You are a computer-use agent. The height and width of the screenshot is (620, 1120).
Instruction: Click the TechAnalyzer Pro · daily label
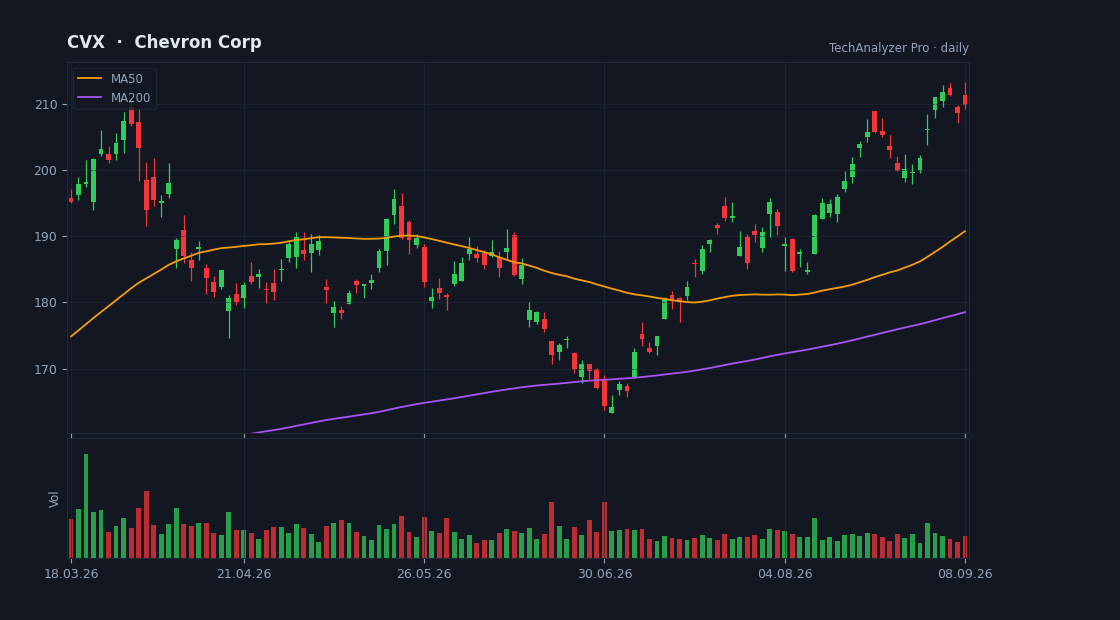coord(899,48)
